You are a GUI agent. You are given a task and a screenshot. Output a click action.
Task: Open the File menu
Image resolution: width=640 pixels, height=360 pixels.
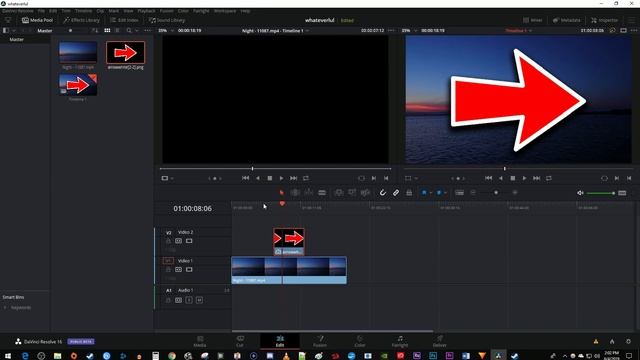[x=41, y=11]
